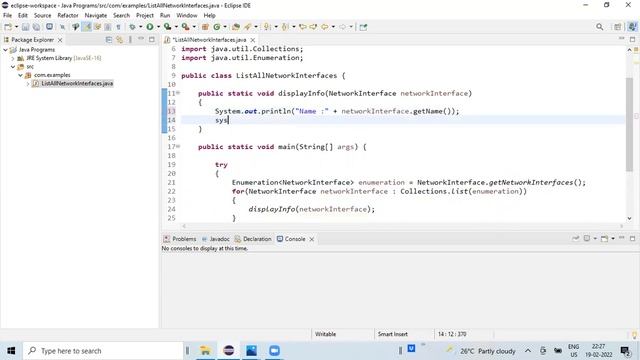This screenshot has width=640, height=360.
Task: Open the New Java Class dropdown arrow
Action: tap(225, 27)
